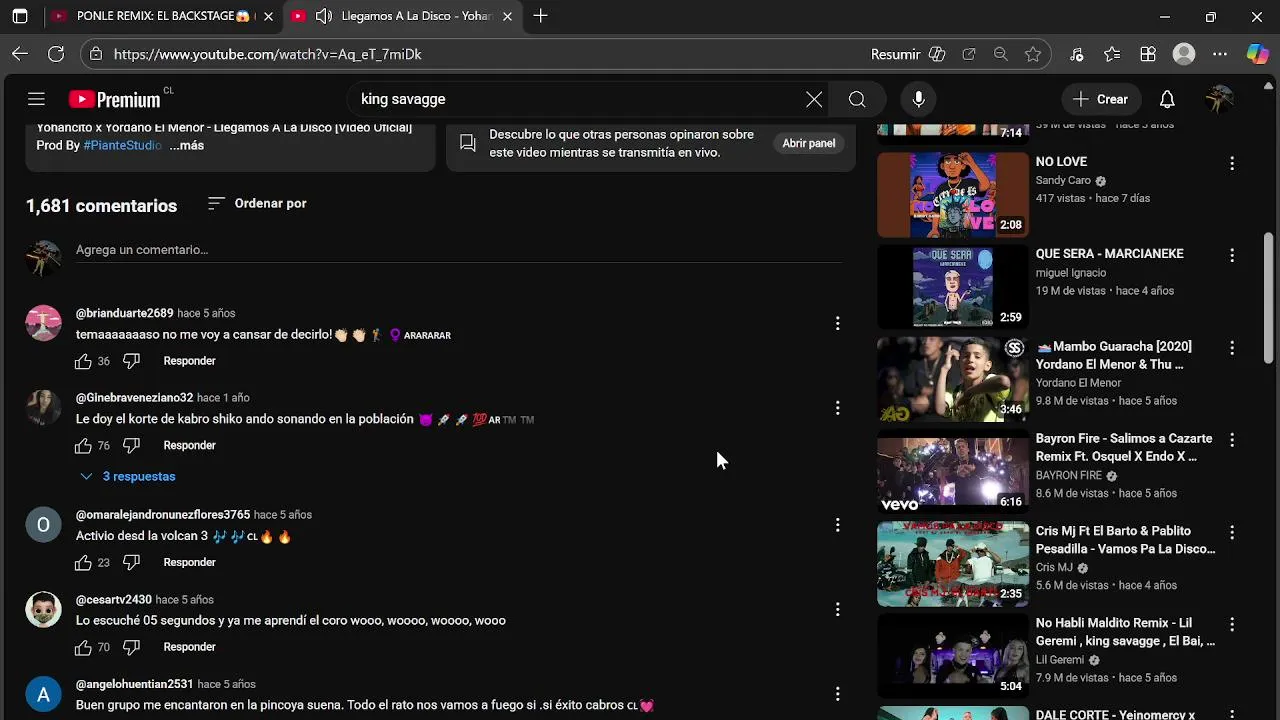Screen dimensions: 1280x720
Task: Open the tab actions menu icon
Action: point(20,16)
